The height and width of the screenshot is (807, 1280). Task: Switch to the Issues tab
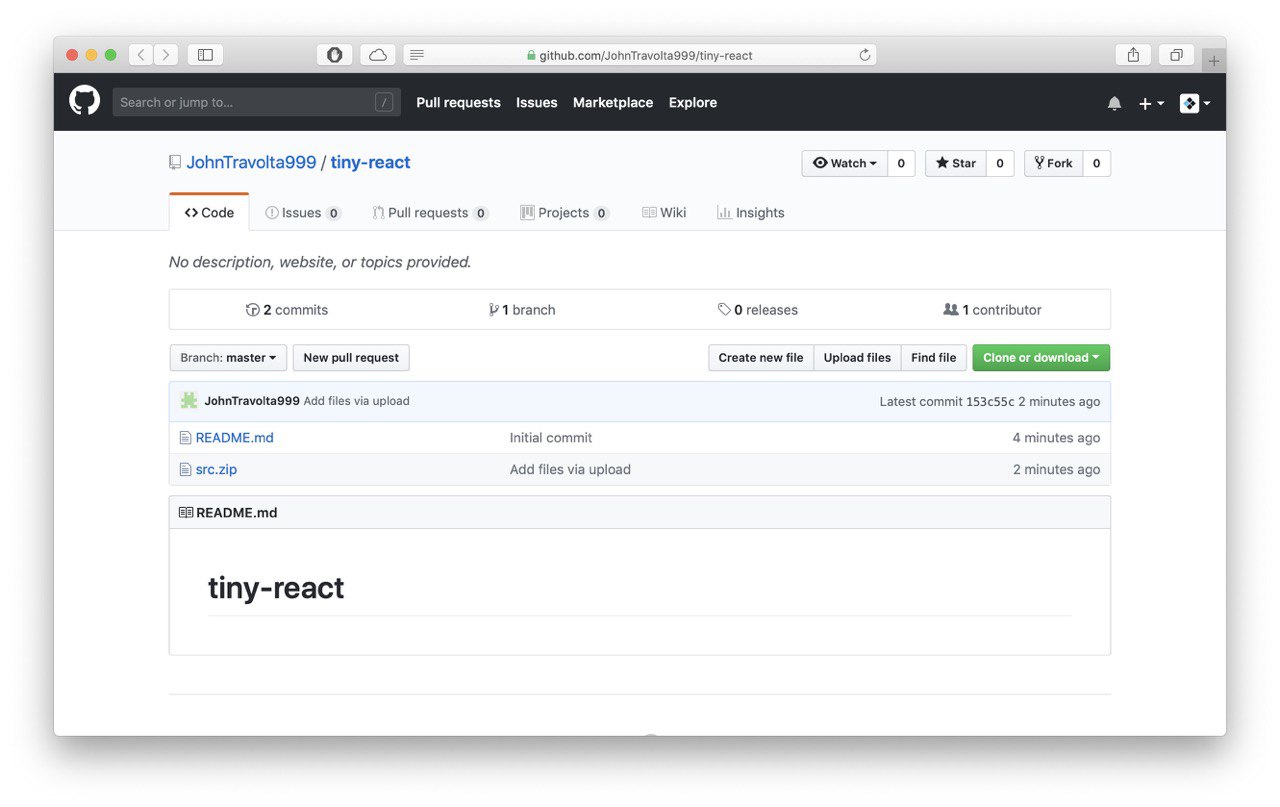click(x=303, y=212)
